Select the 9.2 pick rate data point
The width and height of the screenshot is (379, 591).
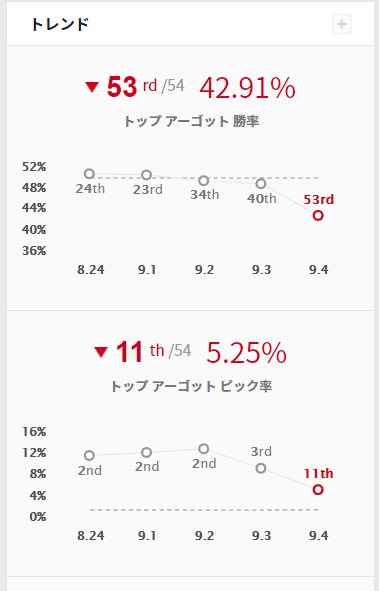pyautogui.click(x=204, y=449)
